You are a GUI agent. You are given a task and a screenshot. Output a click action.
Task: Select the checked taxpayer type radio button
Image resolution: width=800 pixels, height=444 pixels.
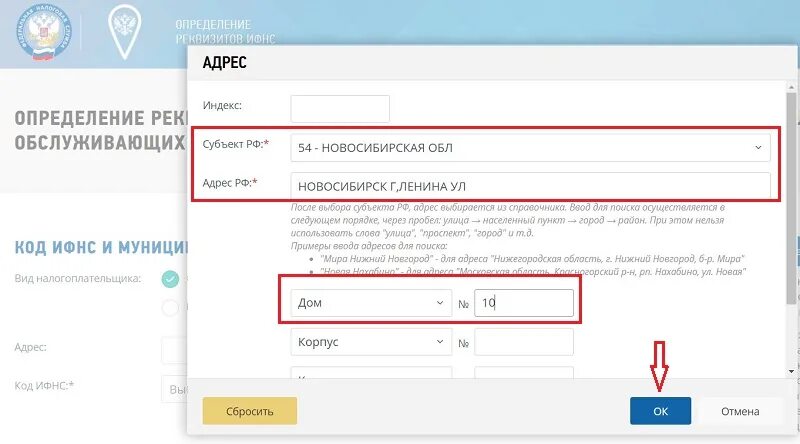point(170,279)
